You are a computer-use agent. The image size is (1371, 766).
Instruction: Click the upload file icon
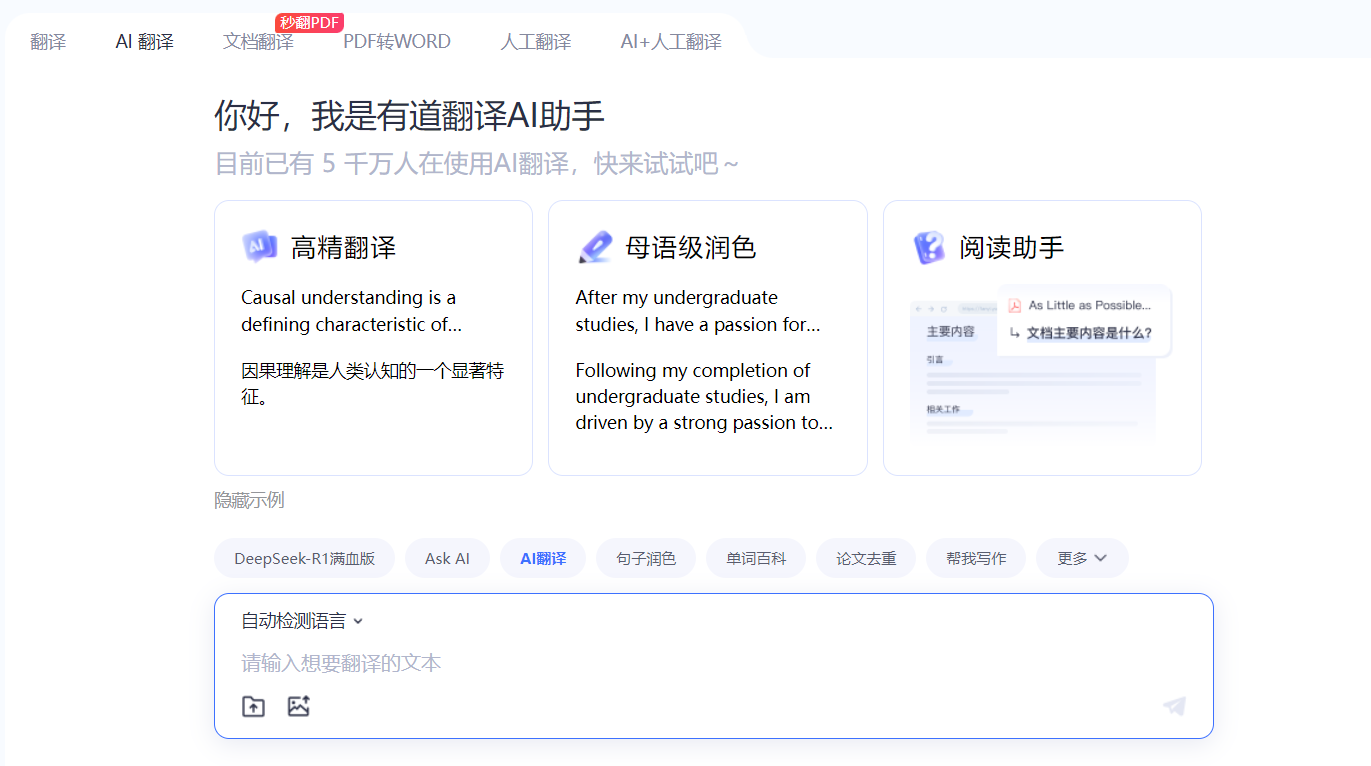click(x=254, y=706)
